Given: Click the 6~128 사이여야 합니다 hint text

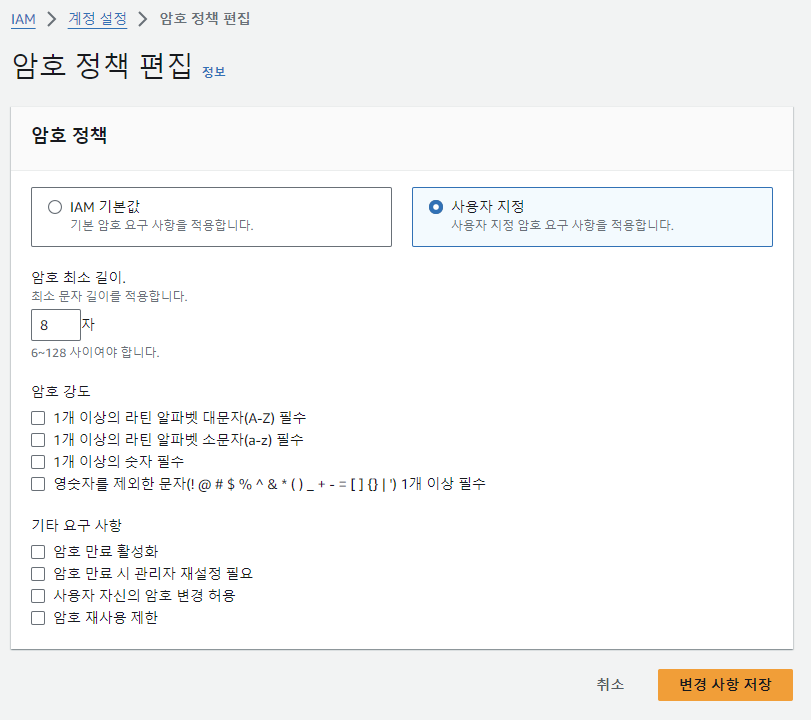Looking at the screenshot, I should [x=95, y=353].
